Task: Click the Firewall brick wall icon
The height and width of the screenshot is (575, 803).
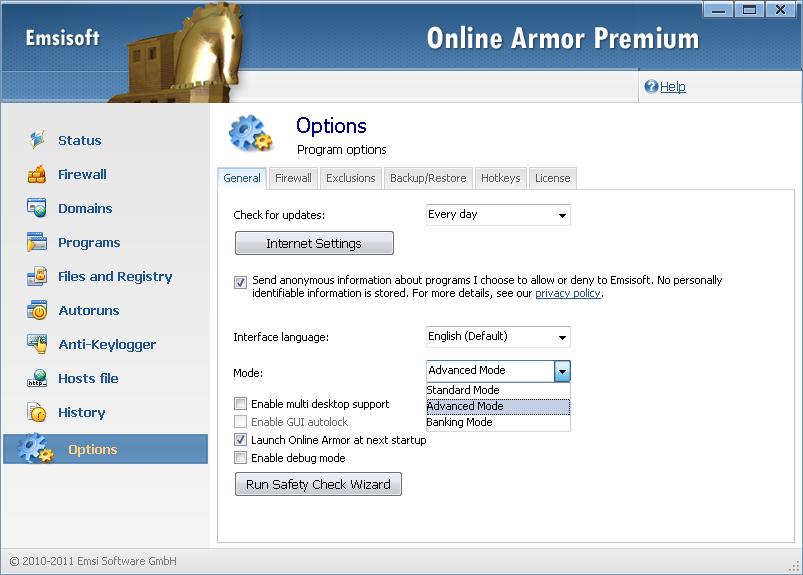Action: click(x=37, y=174)
